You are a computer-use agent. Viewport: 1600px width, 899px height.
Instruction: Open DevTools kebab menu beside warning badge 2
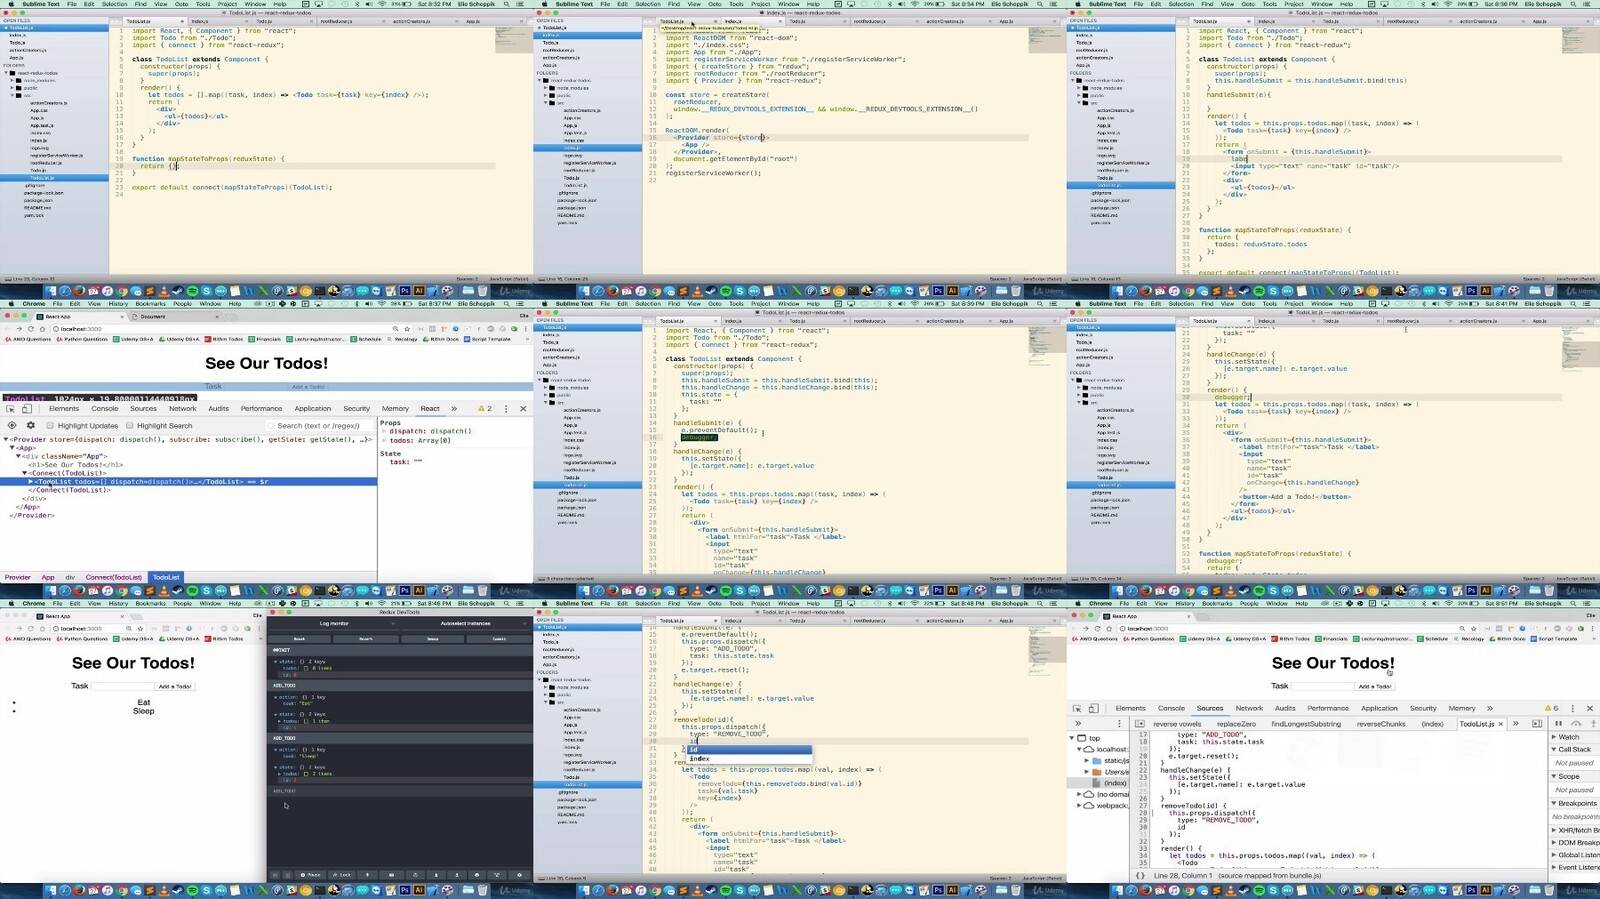[x=506, y=408]
